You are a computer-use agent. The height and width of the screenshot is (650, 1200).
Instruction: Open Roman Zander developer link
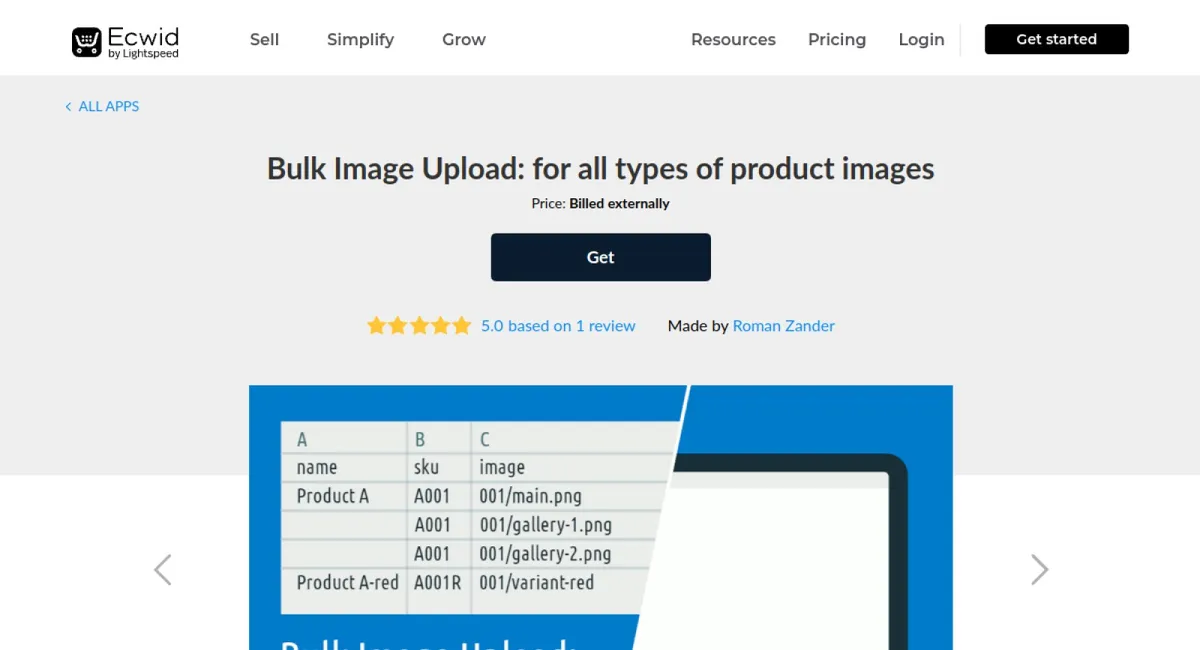784,326
